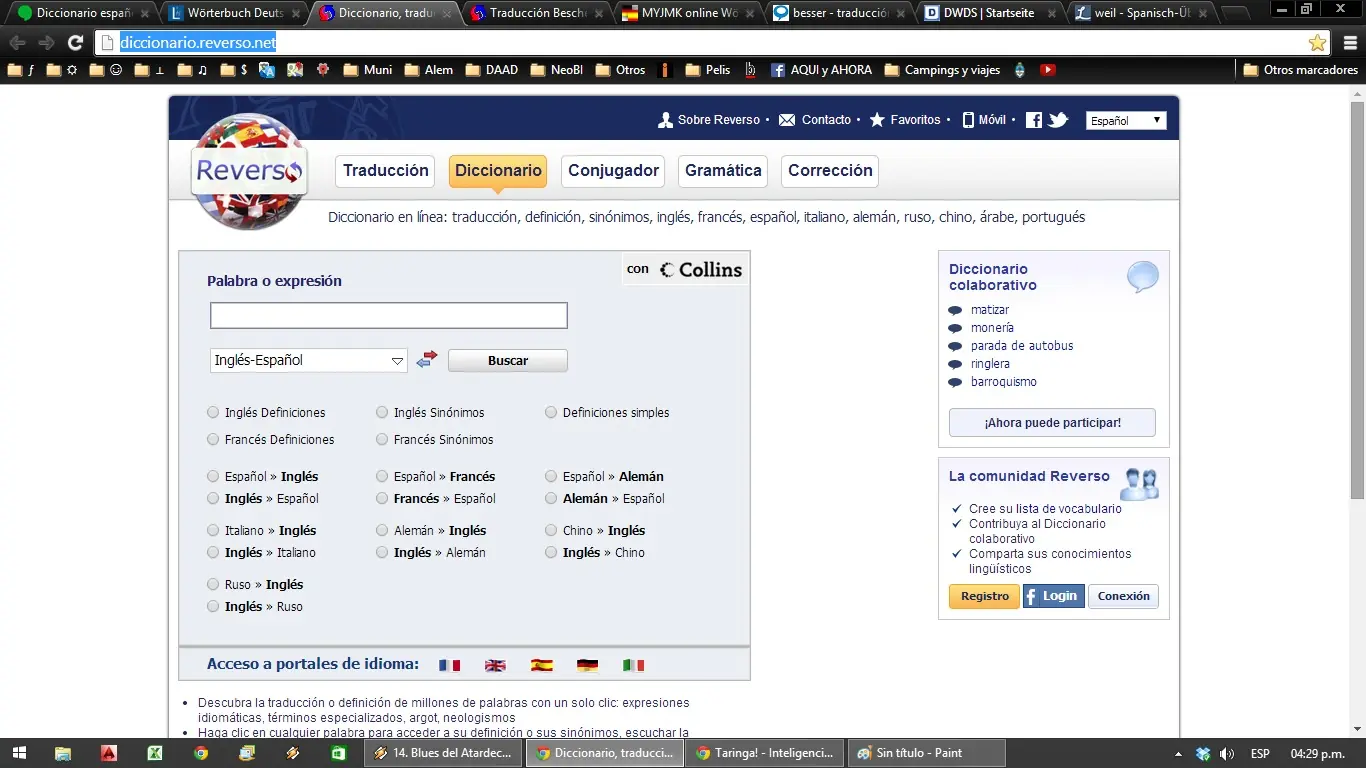Click the speech bubble icon in Diccionario colaborativo
Screen dimensions: 1366x768
pyautogui.click(x=1143, y=277)
